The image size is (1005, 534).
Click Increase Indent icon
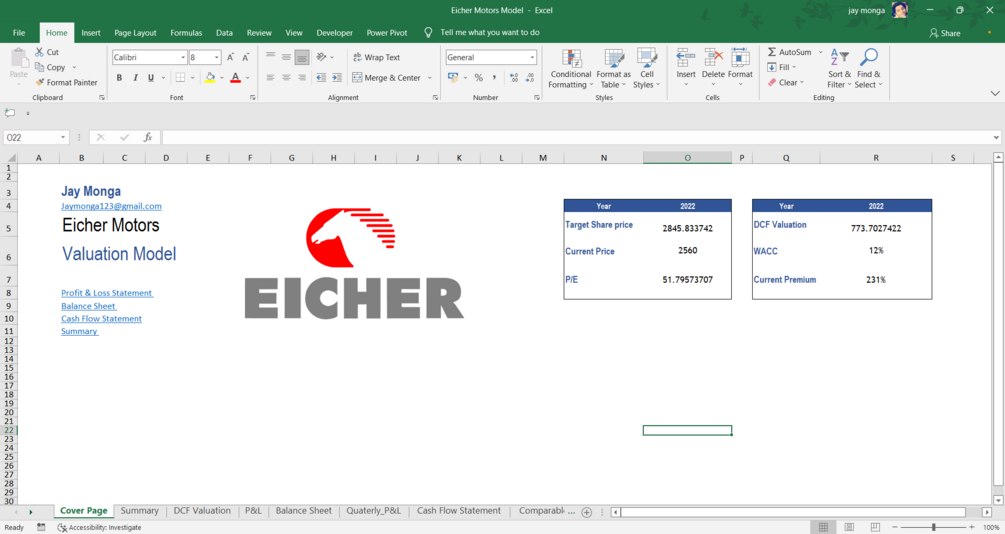(x=337, y=78)
